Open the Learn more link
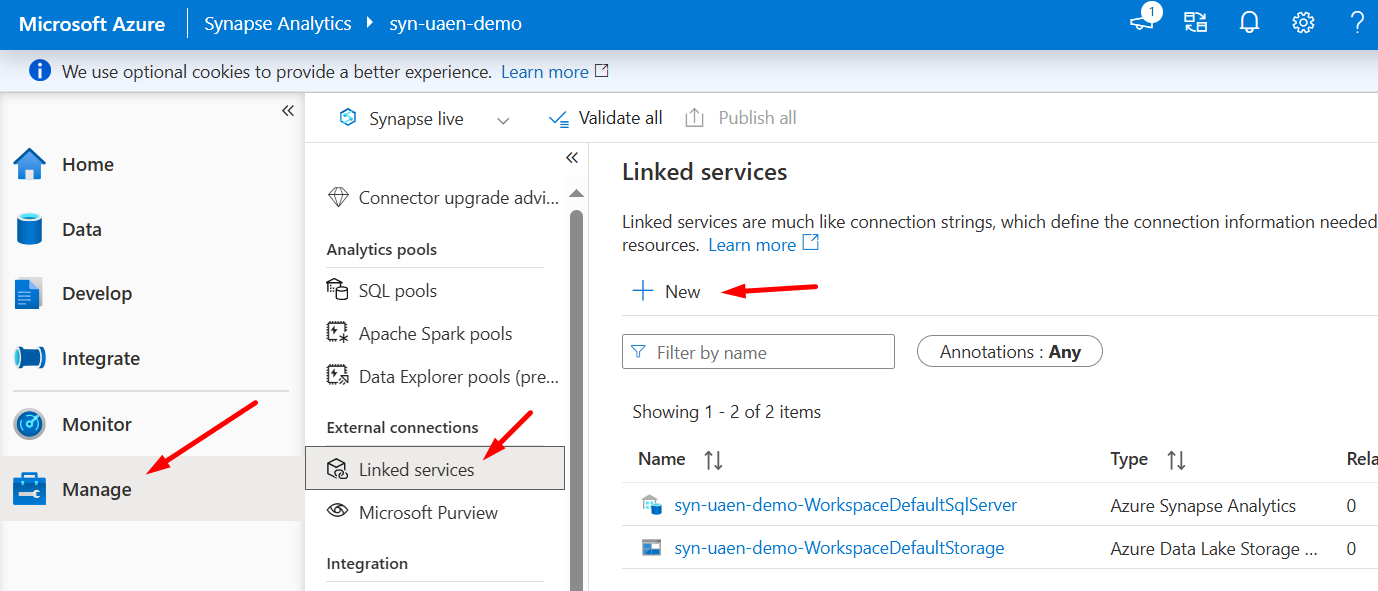 (x=753, y=244)
